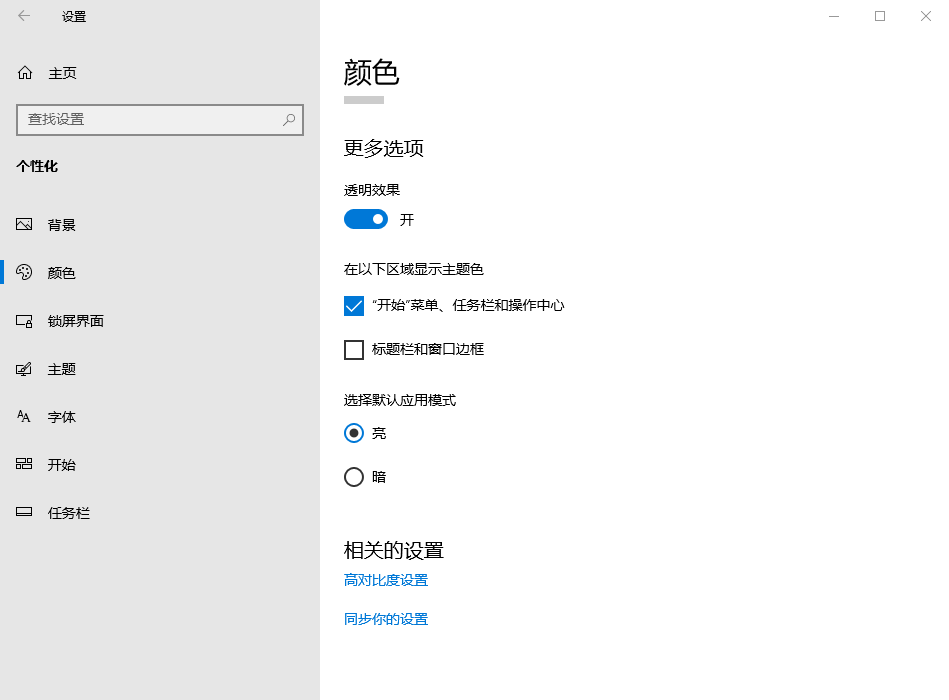949x700 pixels.
Task: Click the 主页 home icon
Action: point(23,72)
